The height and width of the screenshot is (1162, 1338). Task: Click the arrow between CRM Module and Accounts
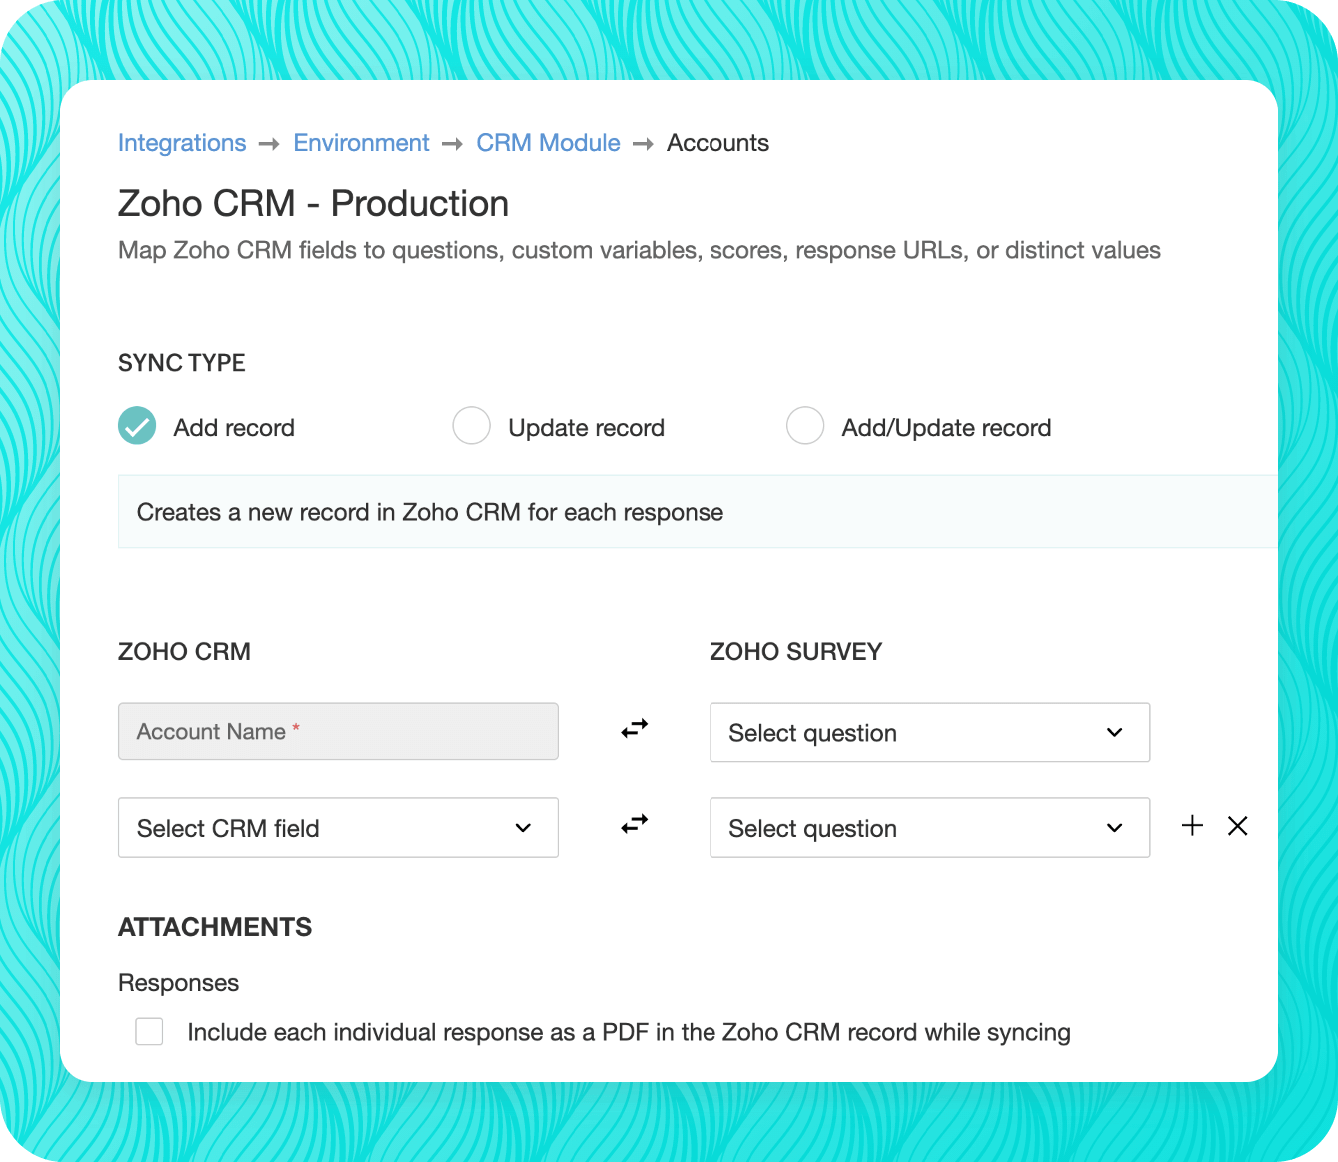tap(643, 144)
